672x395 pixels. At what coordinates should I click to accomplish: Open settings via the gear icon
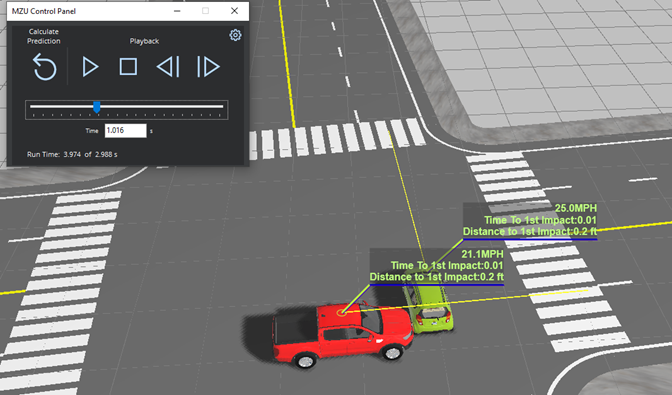[x=235, y=35]
